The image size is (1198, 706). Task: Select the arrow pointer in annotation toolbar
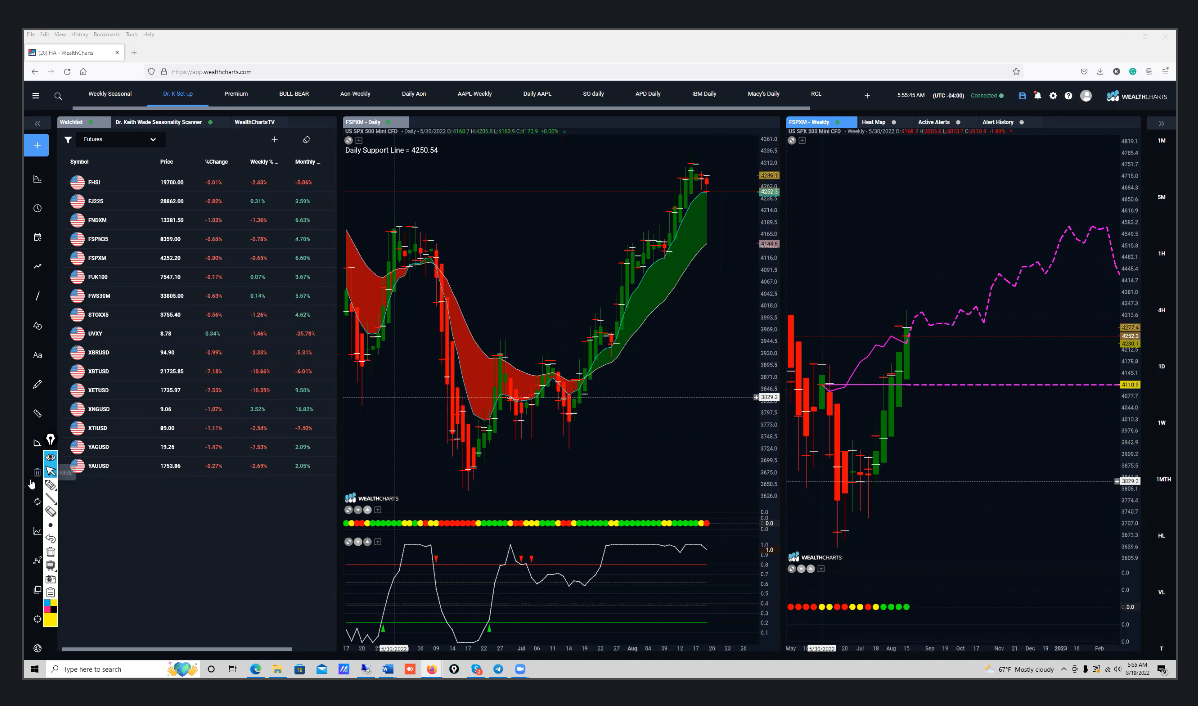click(50, 471)
